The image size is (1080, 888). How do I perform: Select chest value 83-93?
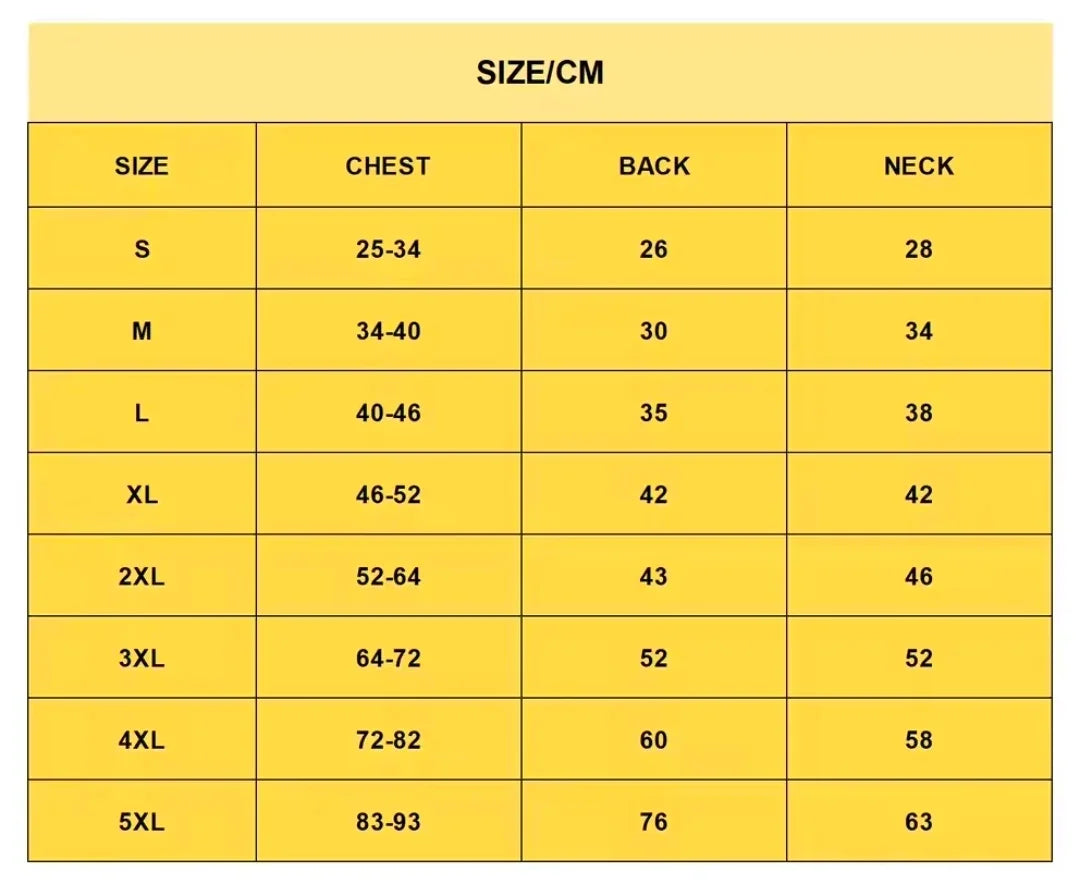388,821
